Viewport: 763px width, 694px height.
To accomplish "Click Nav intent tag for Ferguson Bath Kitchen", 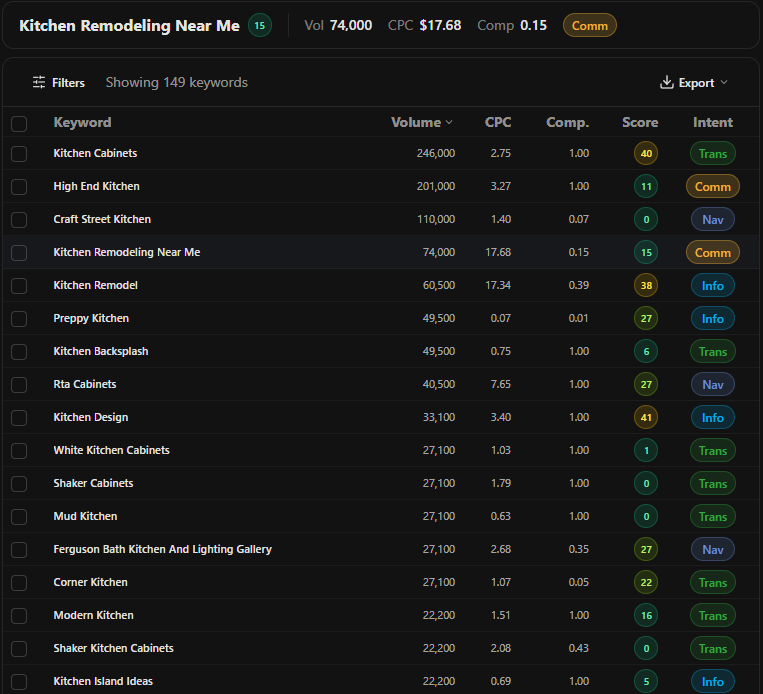I will 713,549.
